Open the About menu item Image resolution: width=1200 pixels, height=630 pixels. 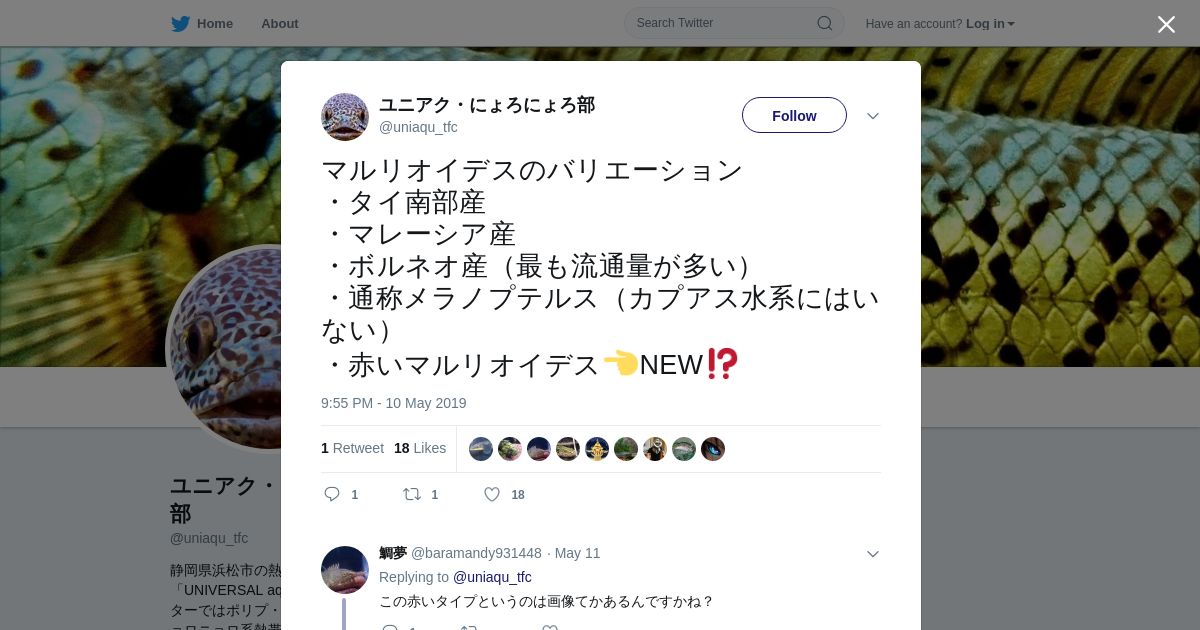click(x=280, y=23)
